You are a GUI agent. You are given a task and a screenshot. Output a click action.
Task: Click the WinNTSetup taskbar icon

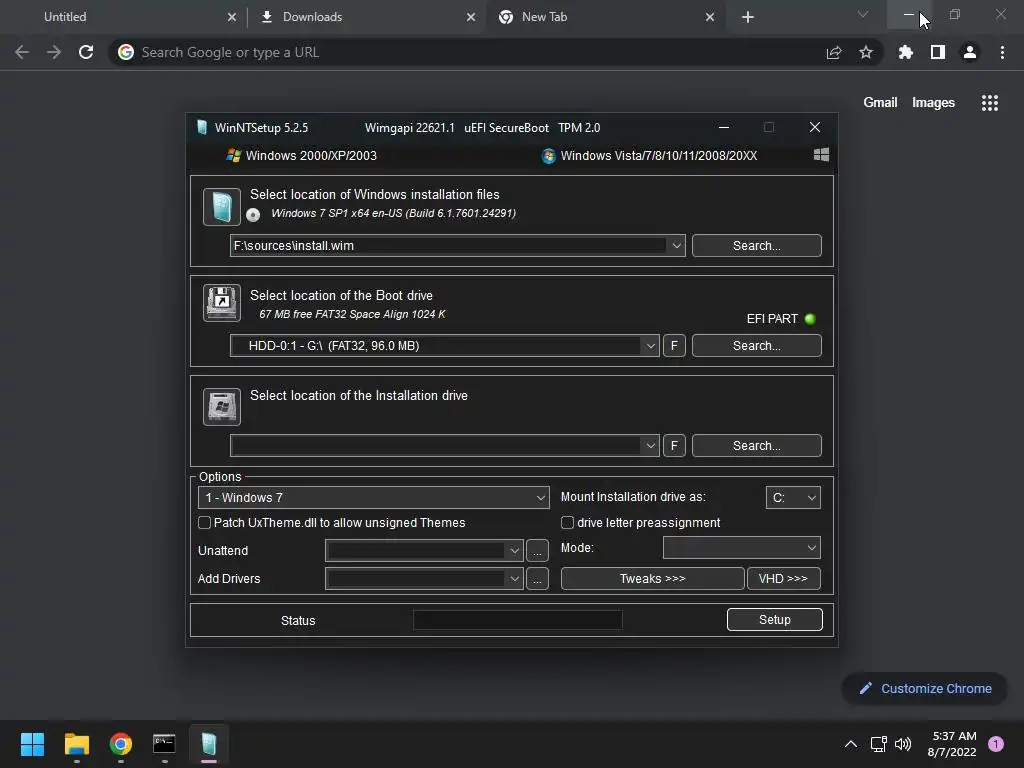click(x=208, y=744)
